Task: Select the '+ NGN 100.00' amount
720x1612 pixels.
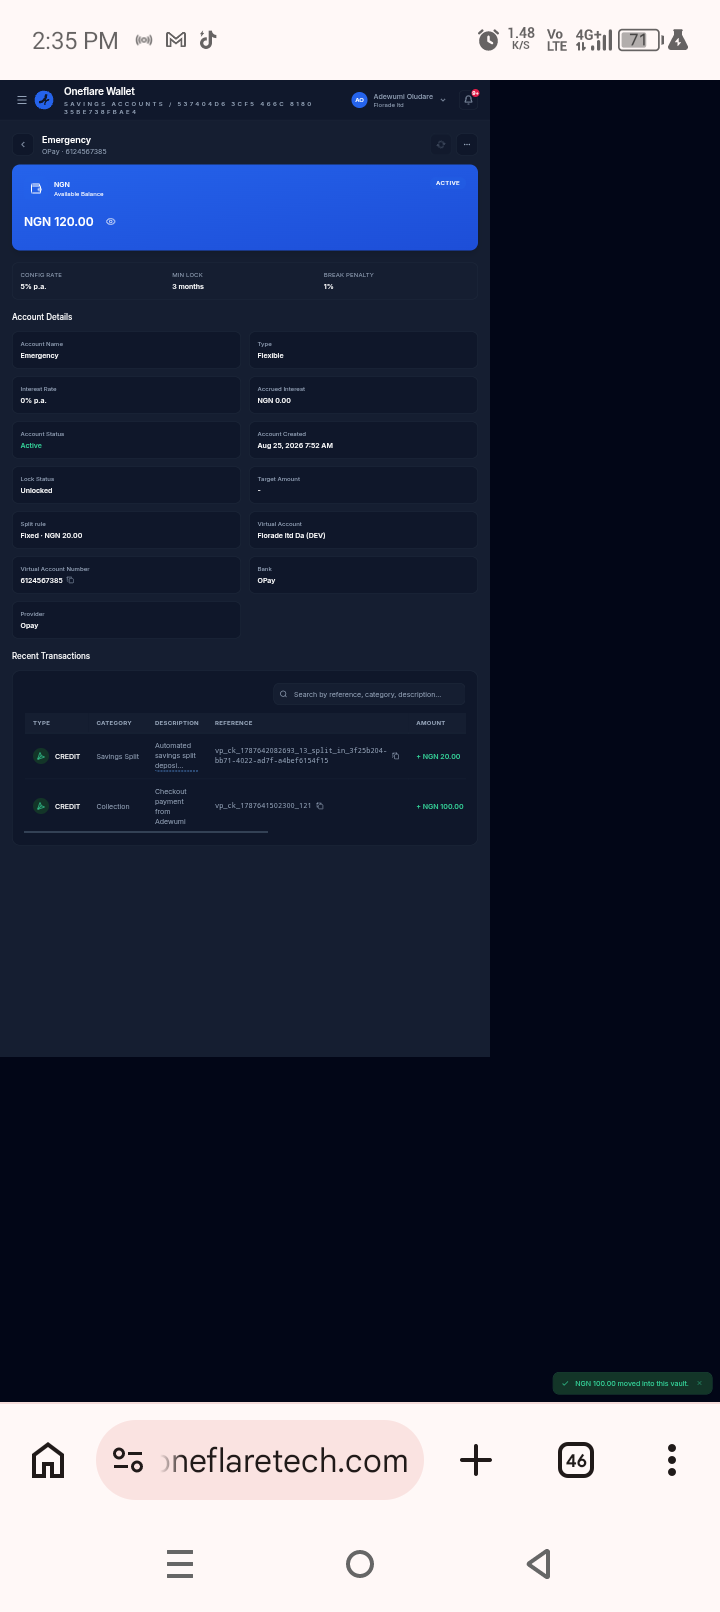Action: tap(440, 806)
